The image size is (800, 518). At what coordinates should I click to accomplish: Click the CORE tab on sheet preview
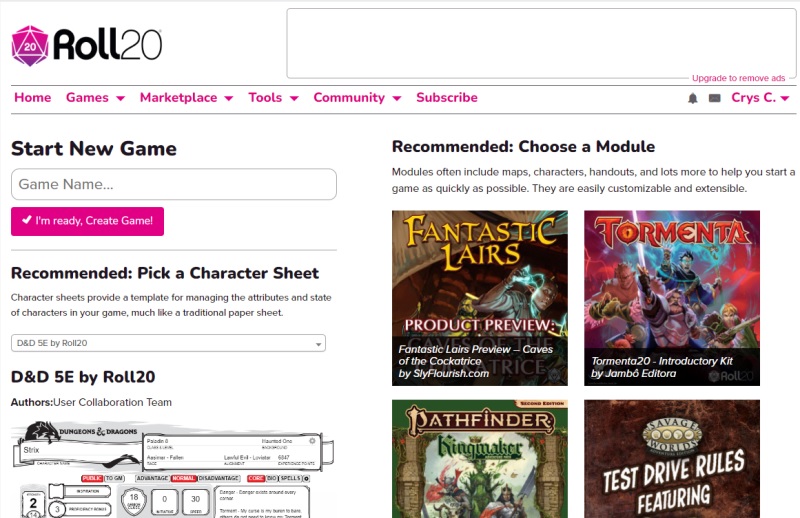point(256,478)
